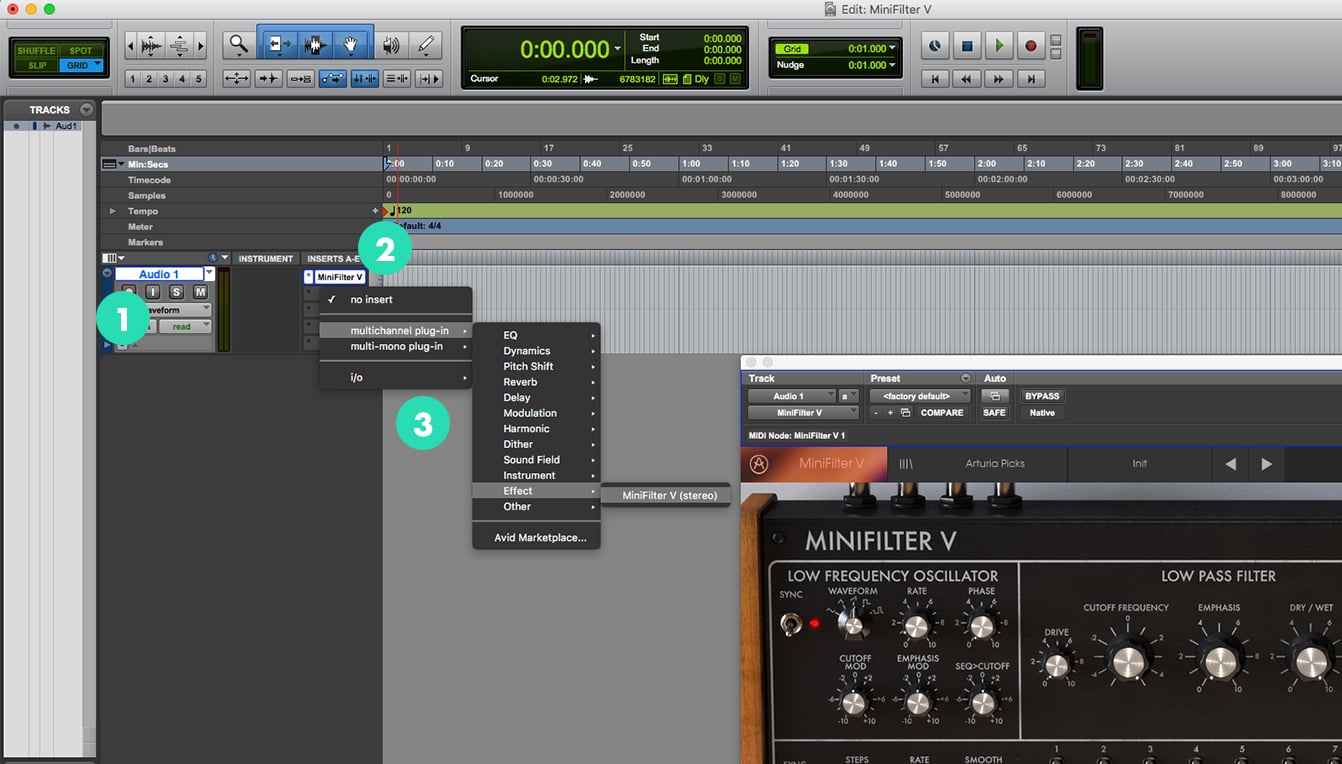
Task: Click the preset settings copy icon
Action: [905, 412]
